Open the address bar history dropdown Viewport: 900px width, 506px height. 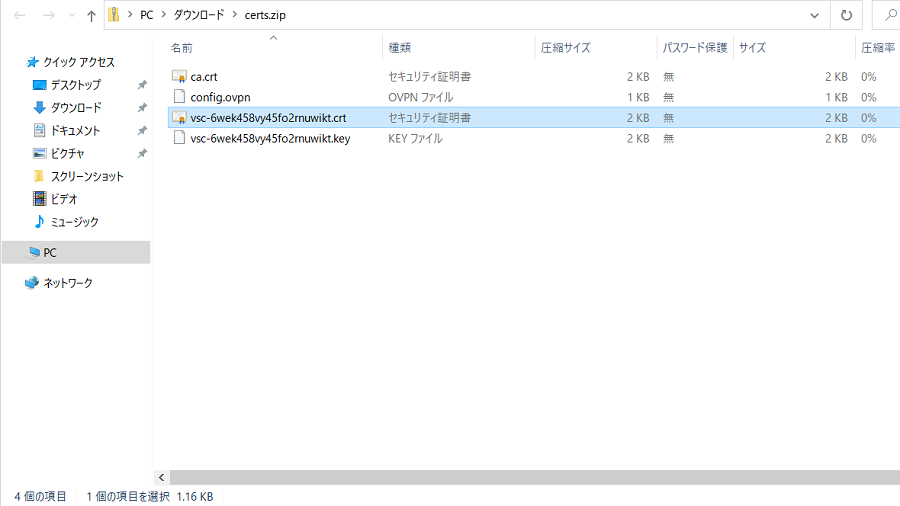814,15
